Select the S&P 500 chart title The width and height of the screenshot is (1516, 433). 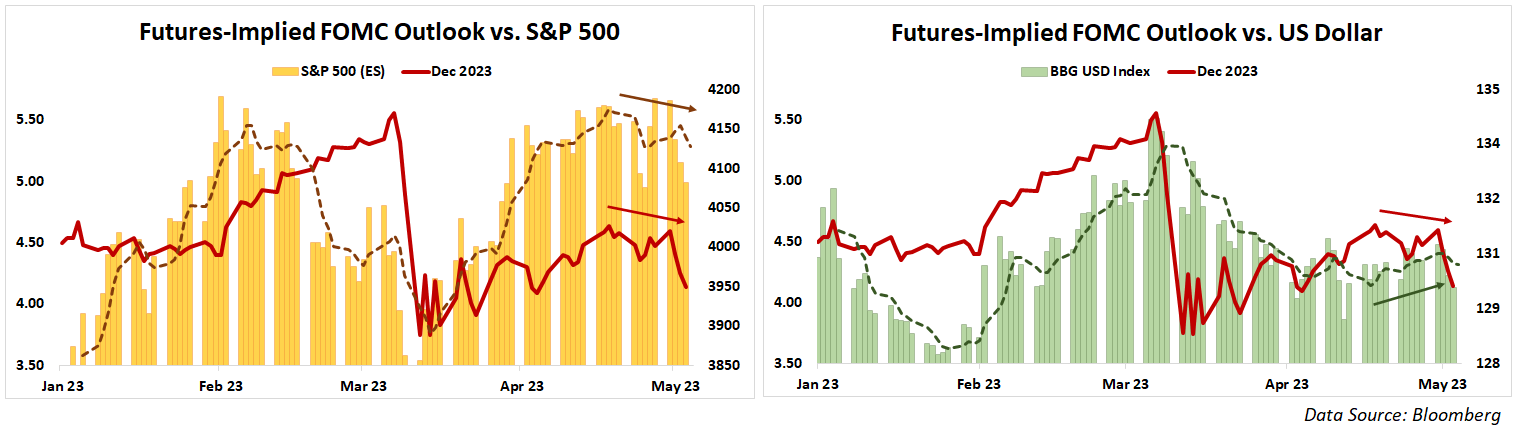coord(379,33)
